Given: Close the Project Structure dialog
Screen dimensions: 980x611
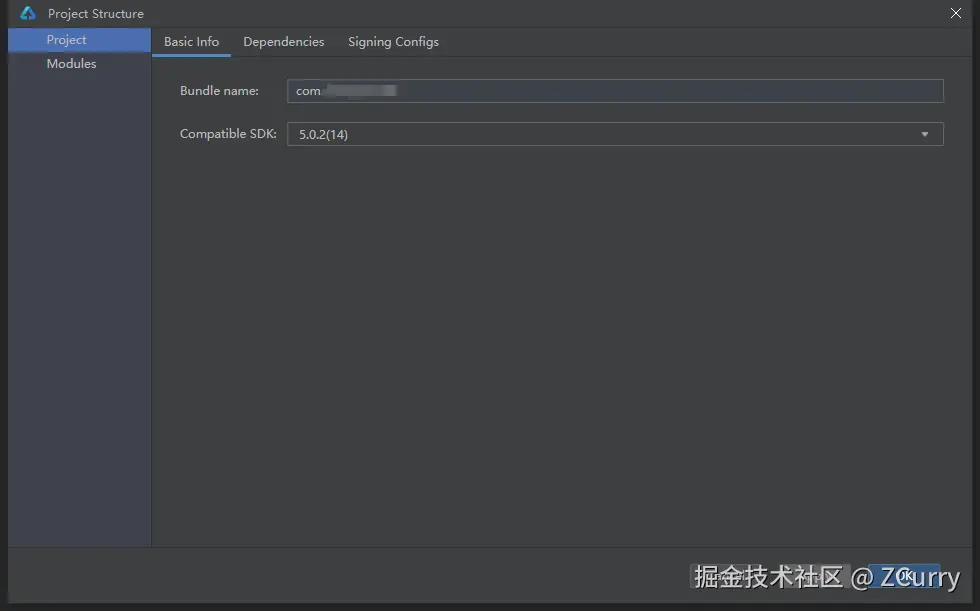Looking at the screenshot, I should [956, 13].
